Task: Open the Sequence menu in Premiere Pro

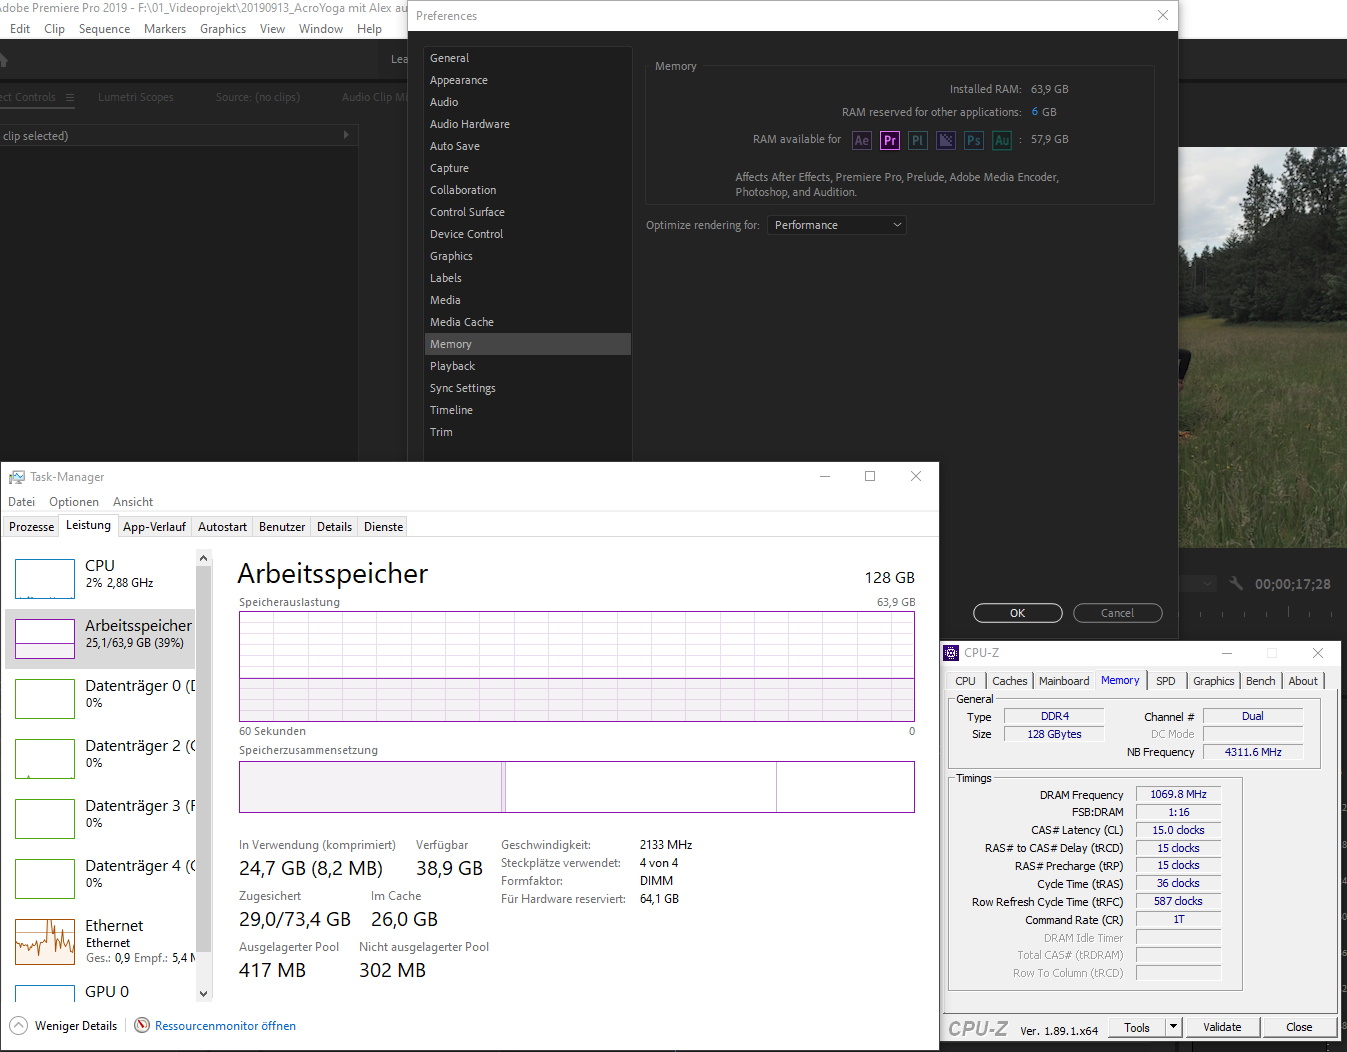Action: click(x=104, y=29)
